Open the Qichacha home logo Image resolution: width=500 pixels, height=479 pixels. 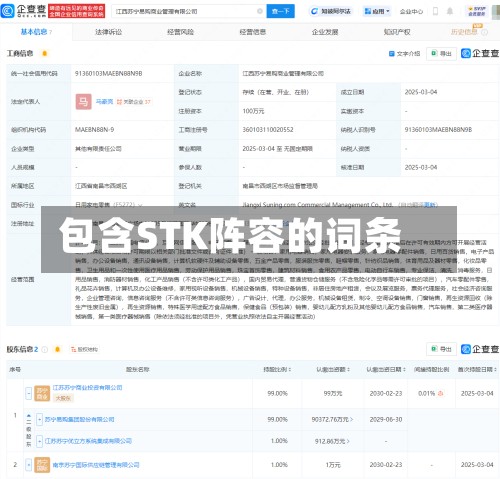tap(23, 11)
